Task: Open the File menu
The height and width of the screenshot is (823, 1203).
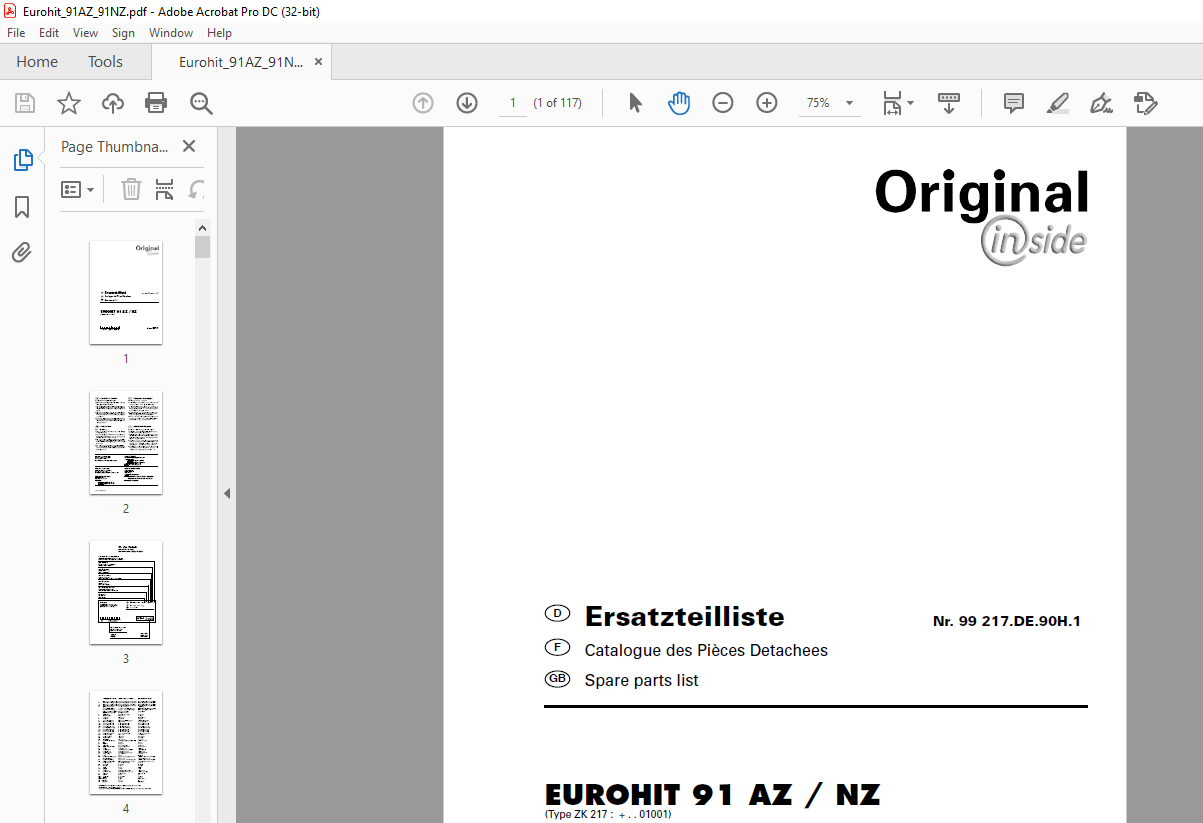Action: click(16, 33)
